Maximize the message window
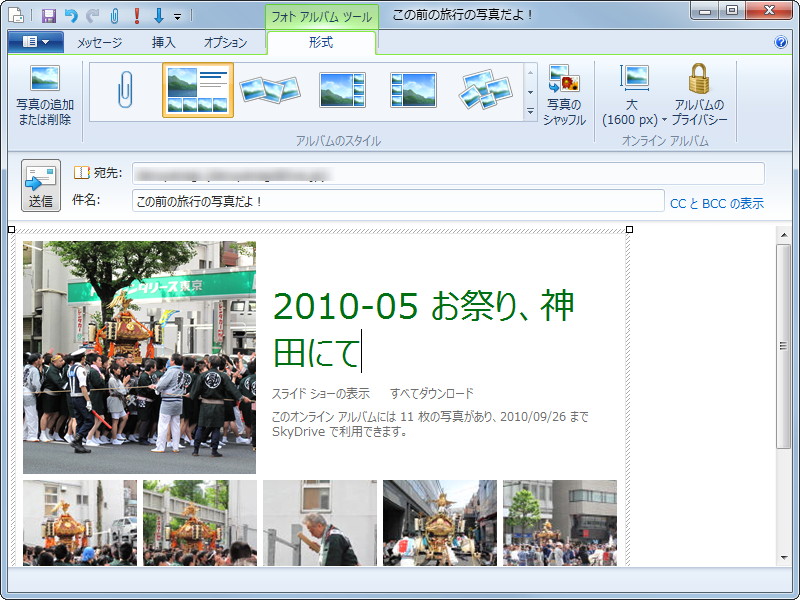 pyautogui.click(x=732, y=11)
